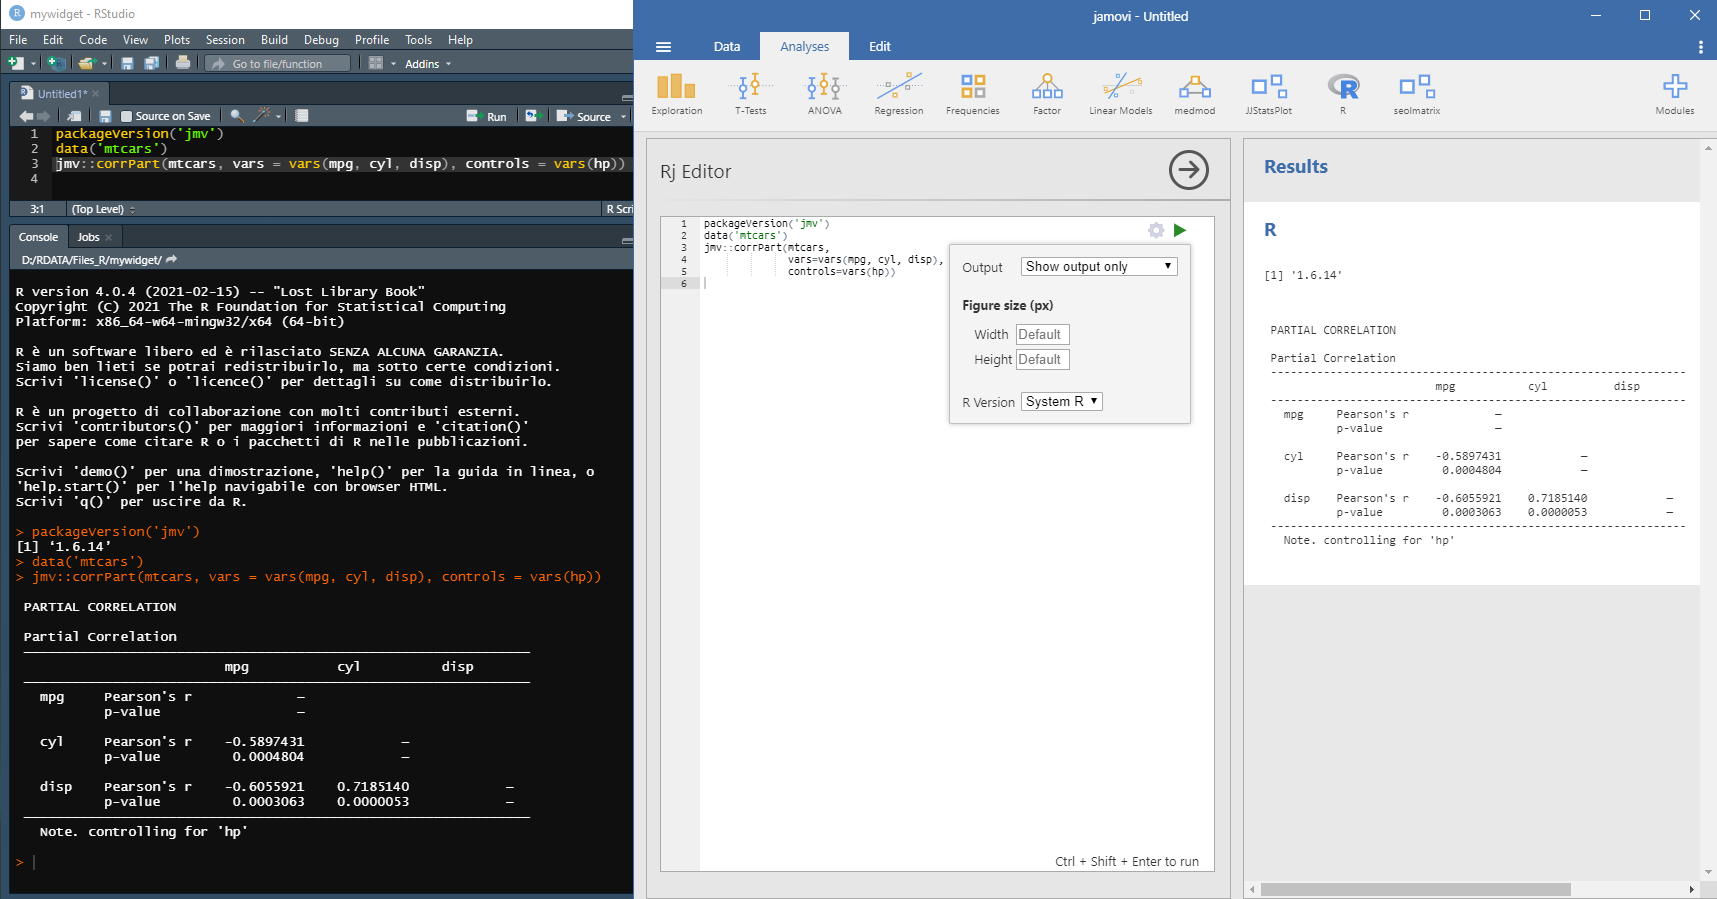The width and height of the screenshot is (1717, 899).
Task: Click the Go to file/function search field
Action: pos(278,64)
